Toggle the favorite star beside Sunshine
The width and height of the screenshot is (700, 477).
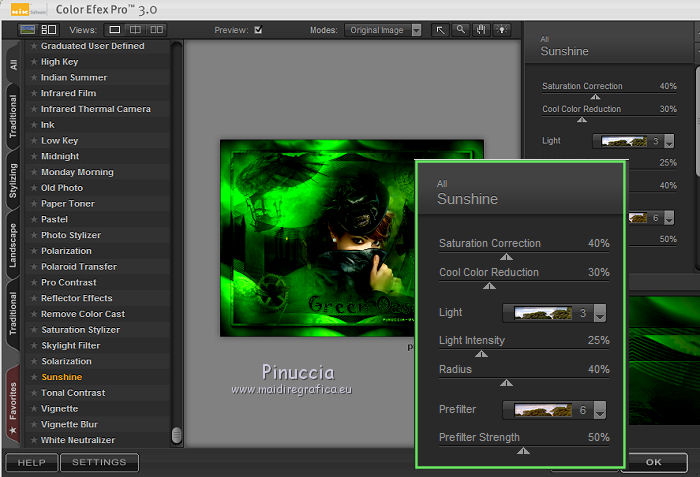33,377
